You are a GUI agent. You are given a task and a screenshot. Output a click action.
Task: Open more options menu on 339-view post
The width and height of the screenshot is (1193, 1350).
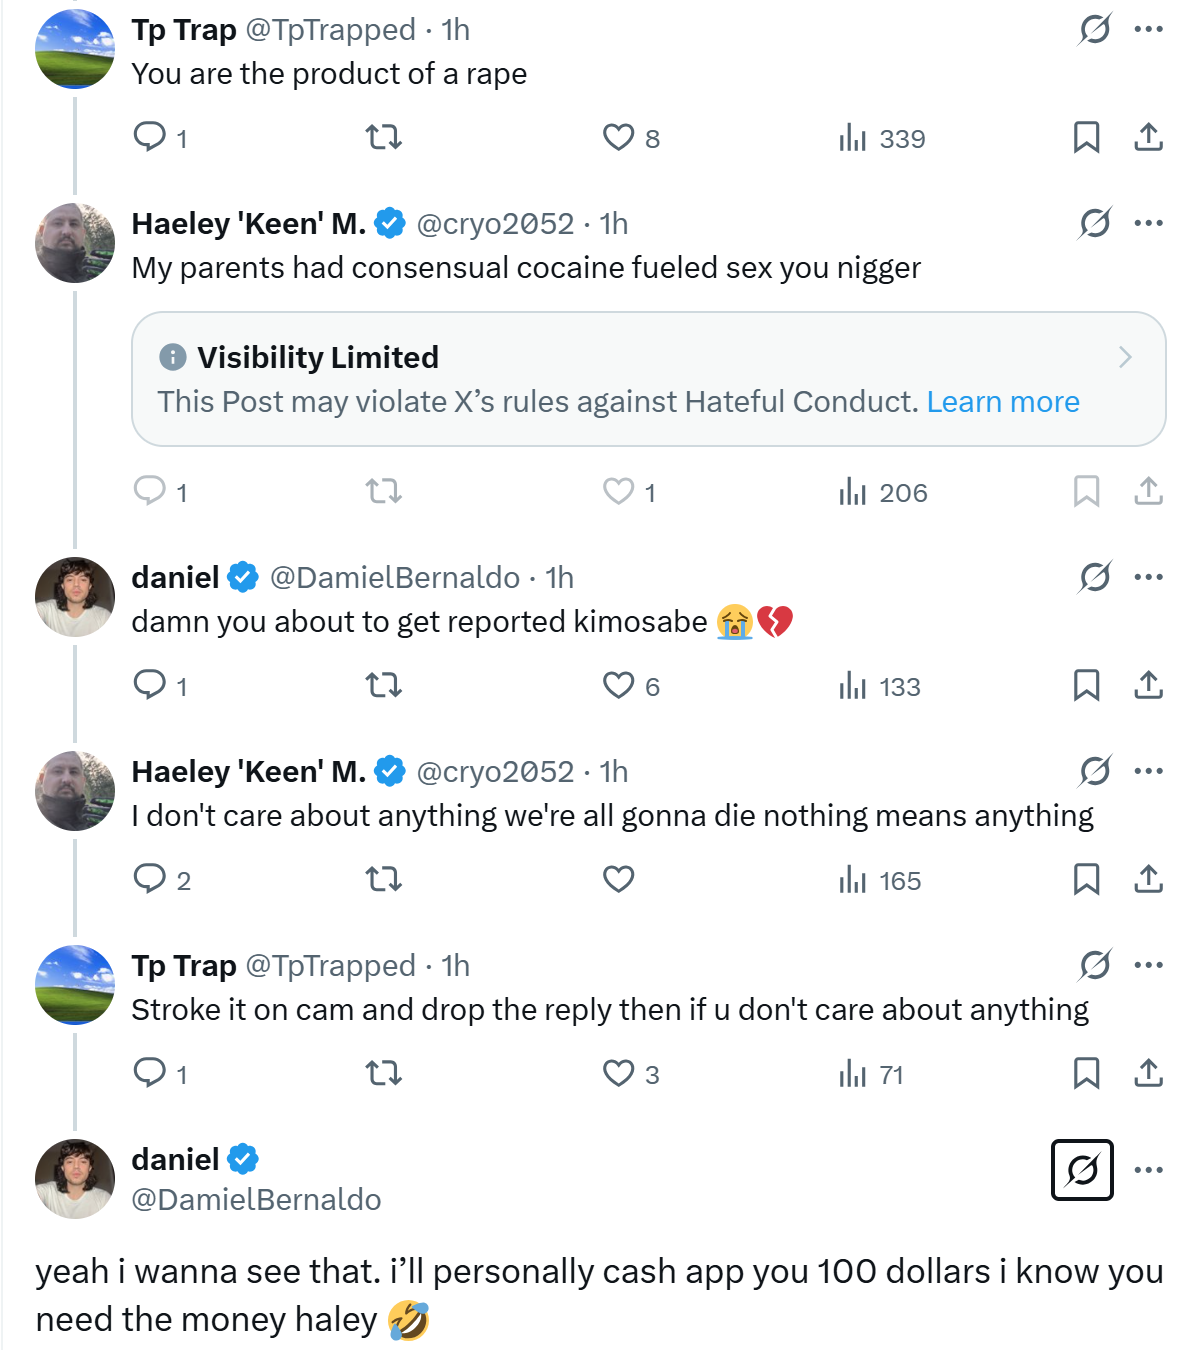click(1148, 29)
